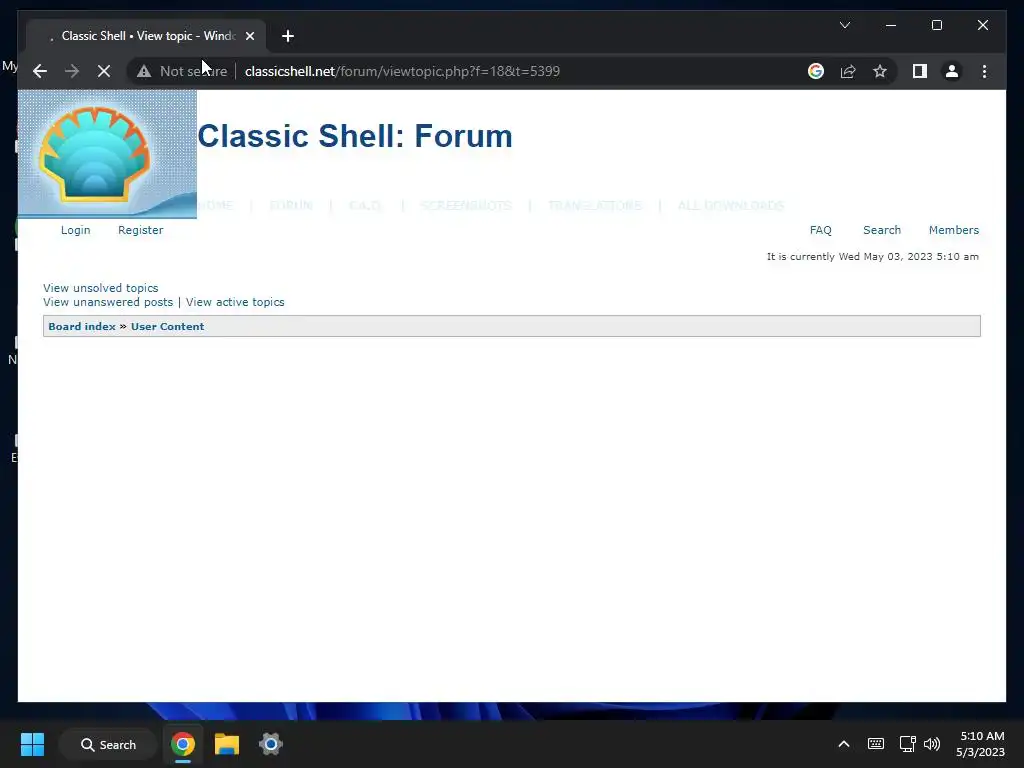The image size is (1024, 768).
Task: Open the volume speaker tray icon
Action: pyautogui.click(x=932, y=744)
